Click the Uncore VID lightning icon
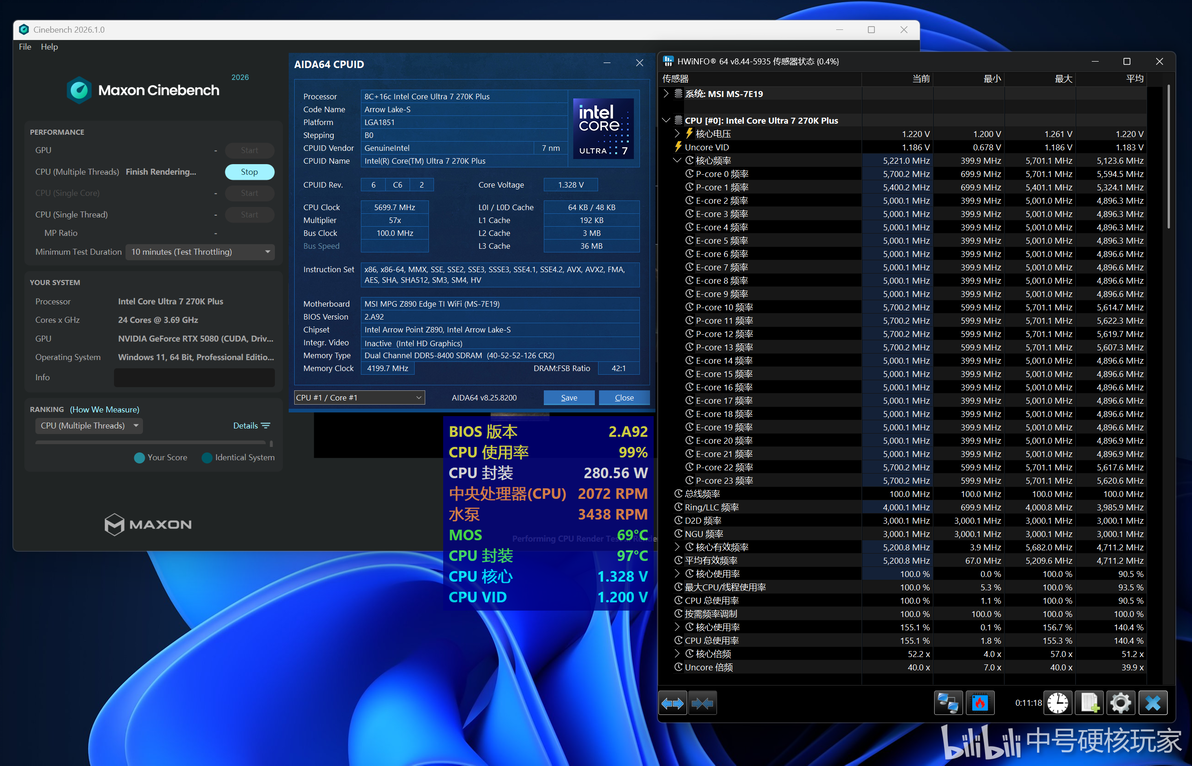The width and height of the screenshot is (1192, 766). (x=678, y=147)
